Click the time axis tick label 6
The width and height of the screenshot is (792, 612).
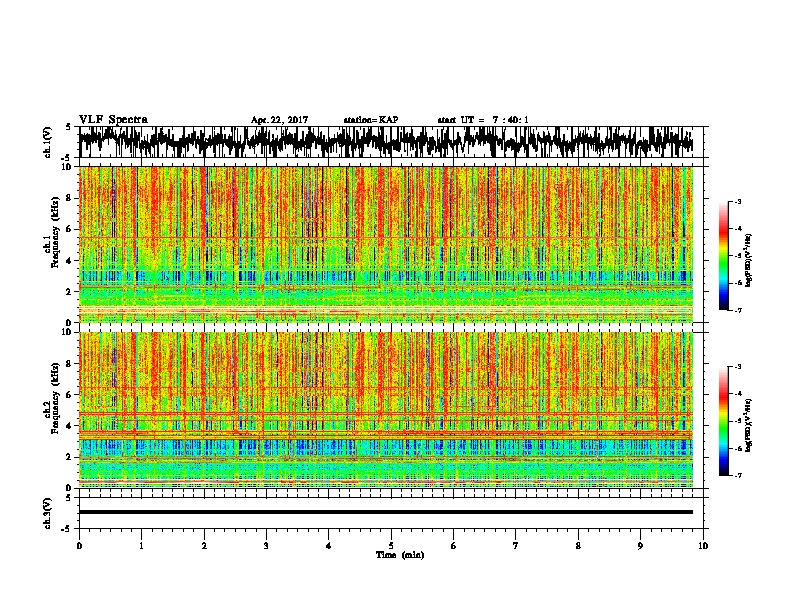454,545
